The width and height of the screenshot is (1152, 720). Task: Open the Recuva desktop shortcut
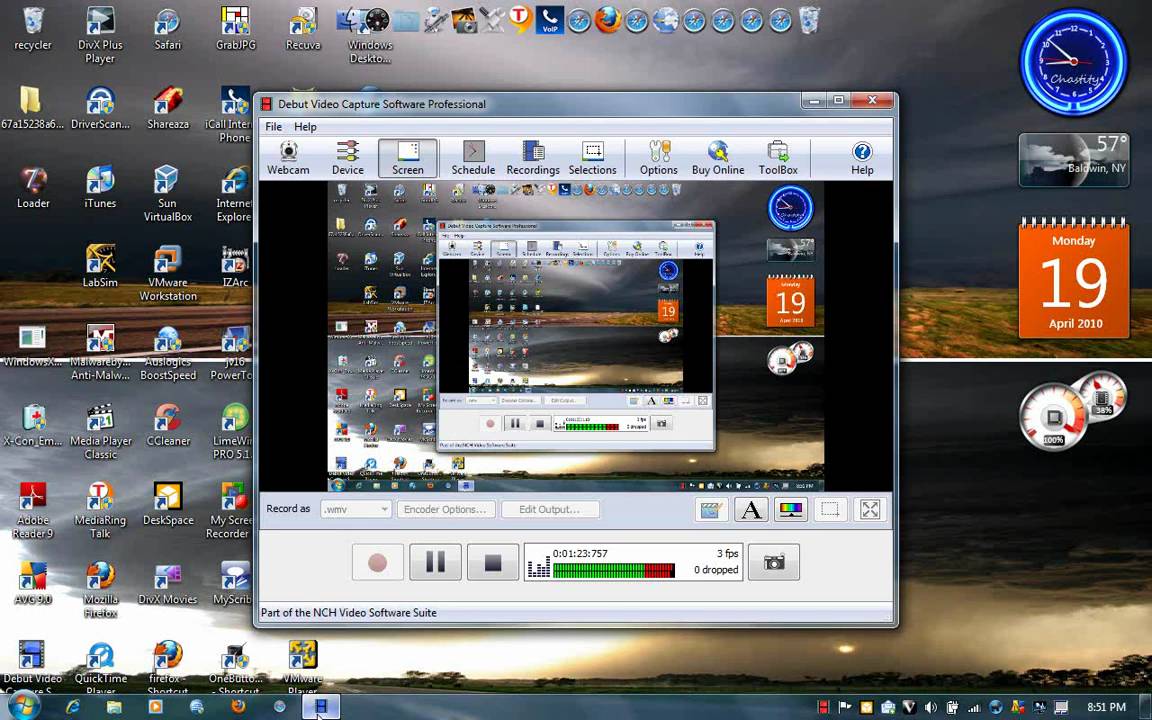303,29
